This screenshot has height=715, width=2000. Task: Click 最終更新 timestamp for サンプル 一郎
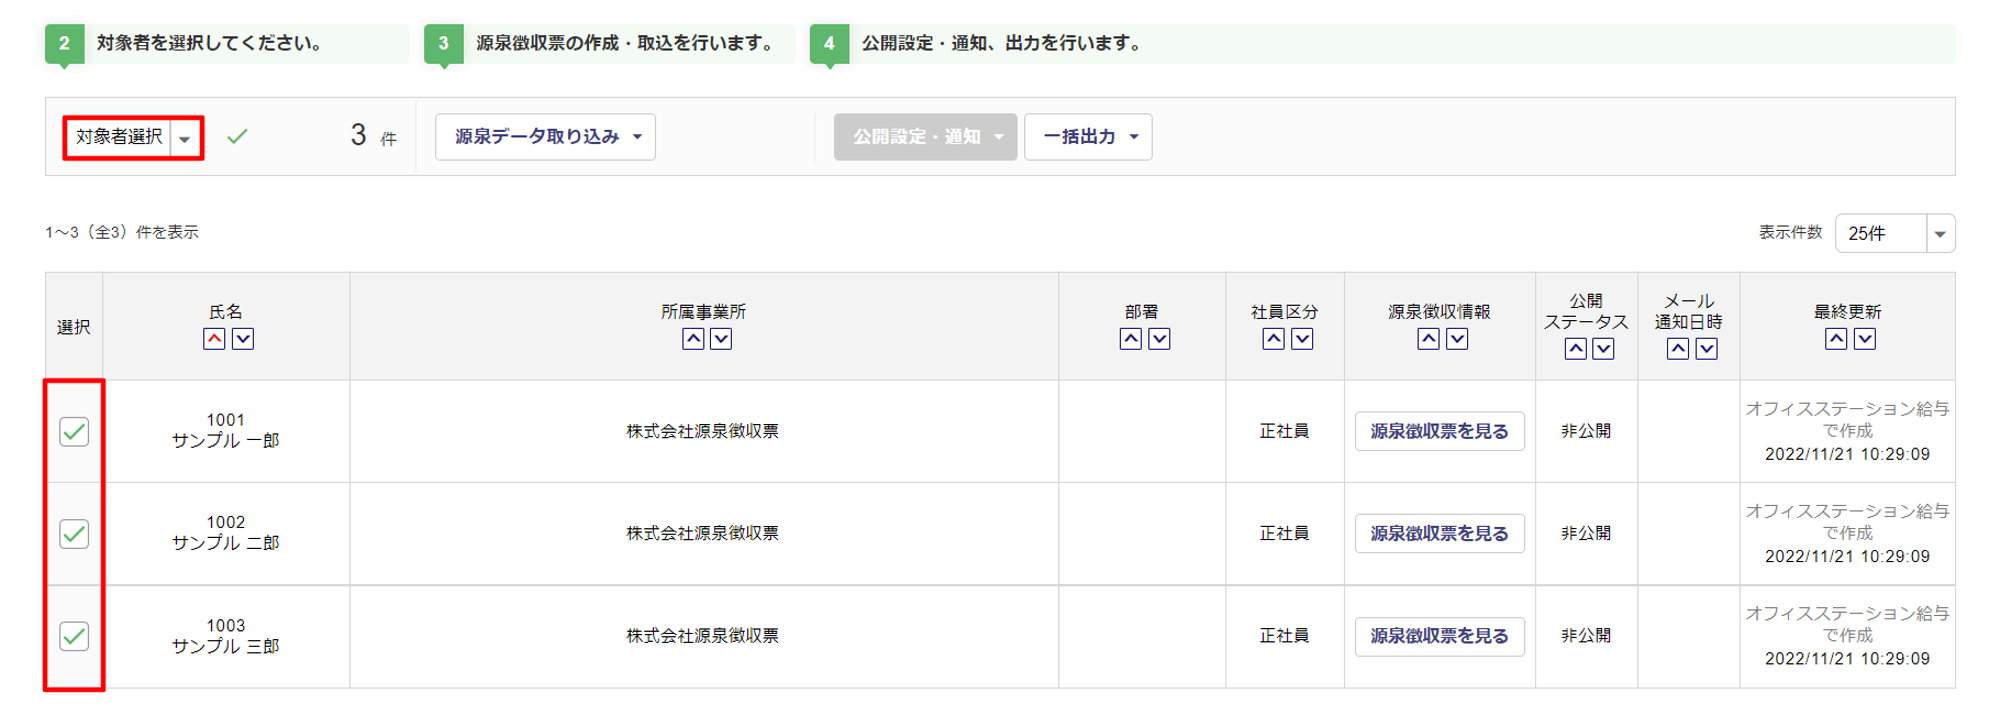coord(1847,454)
